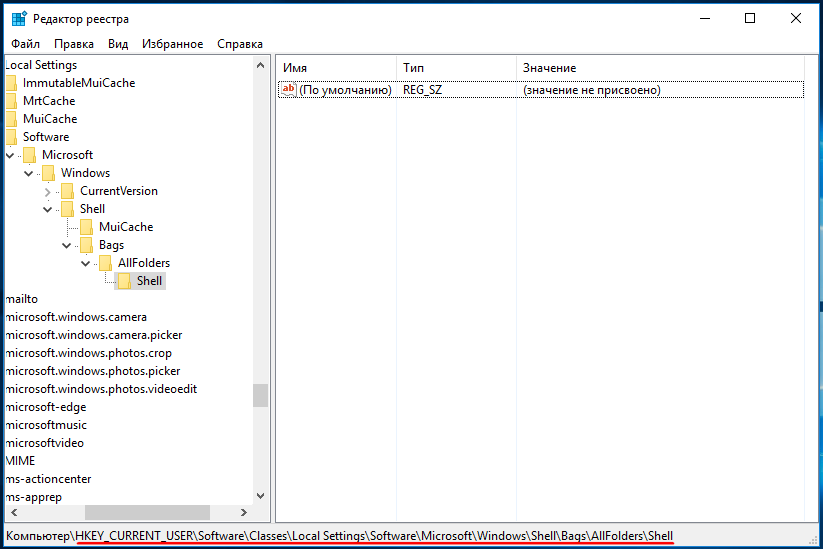Click the tree horizontal scrollbar thumb
The height and width of the screenshot is (549, 823).
[147, 512]
